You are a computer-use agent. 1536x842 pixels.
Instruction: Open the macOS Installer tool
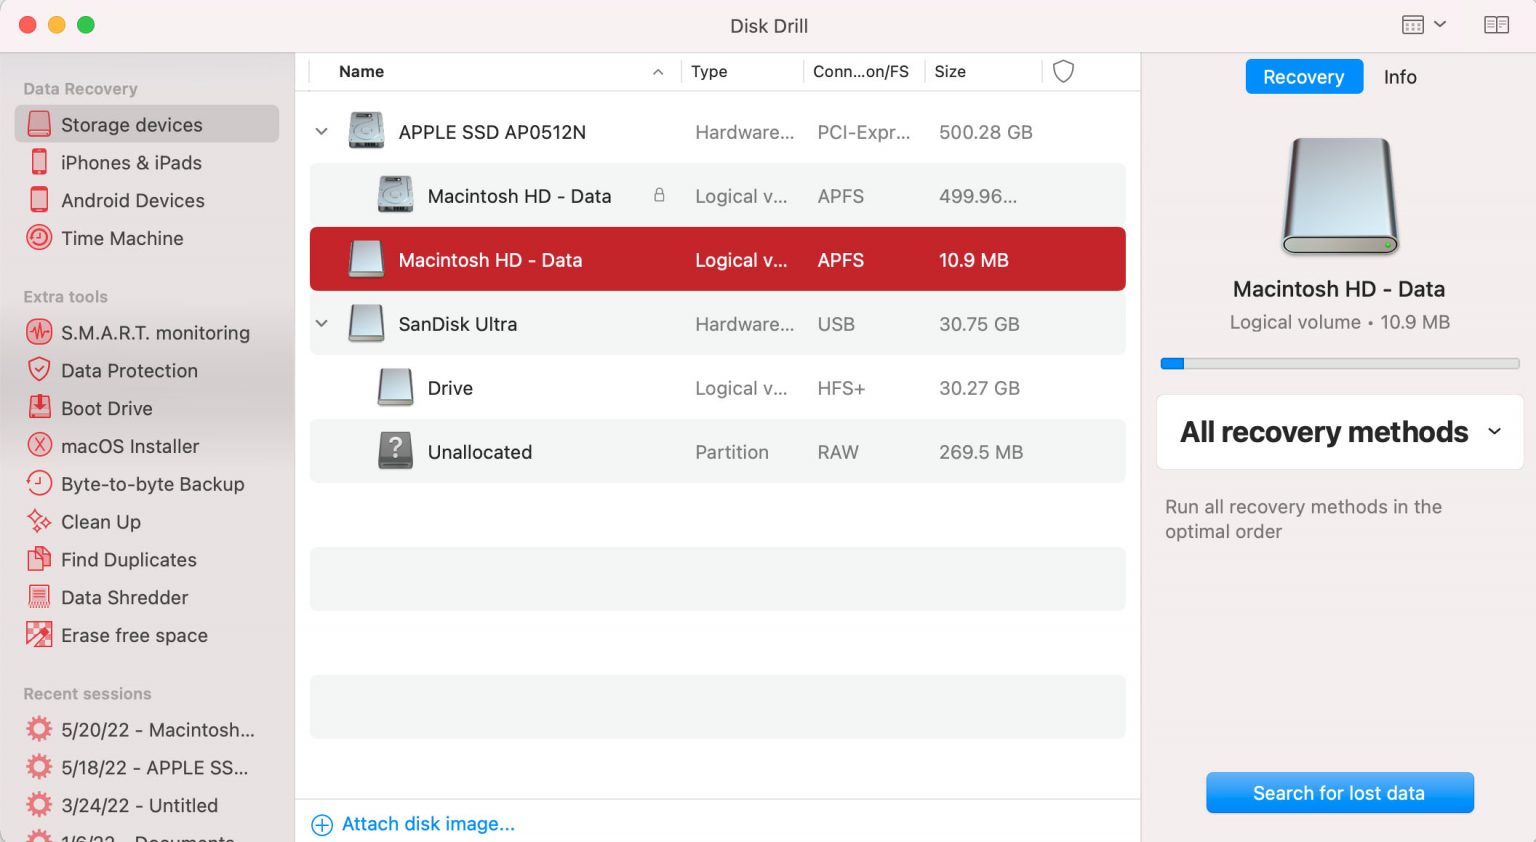tap(130, 446)
